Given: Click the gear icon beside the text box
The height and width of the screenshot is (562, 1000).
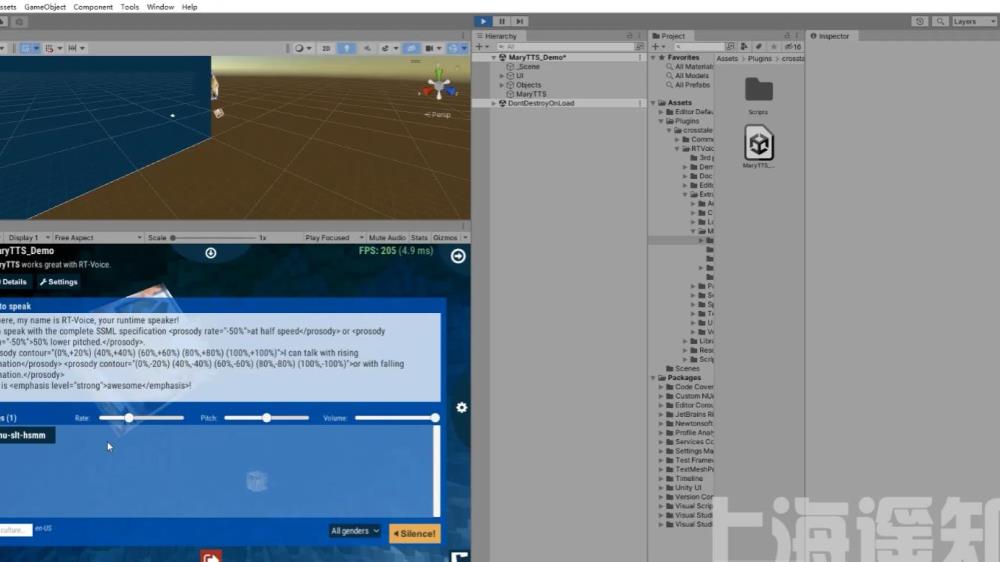Looking at the screenshot, I should tap(461, 408).
